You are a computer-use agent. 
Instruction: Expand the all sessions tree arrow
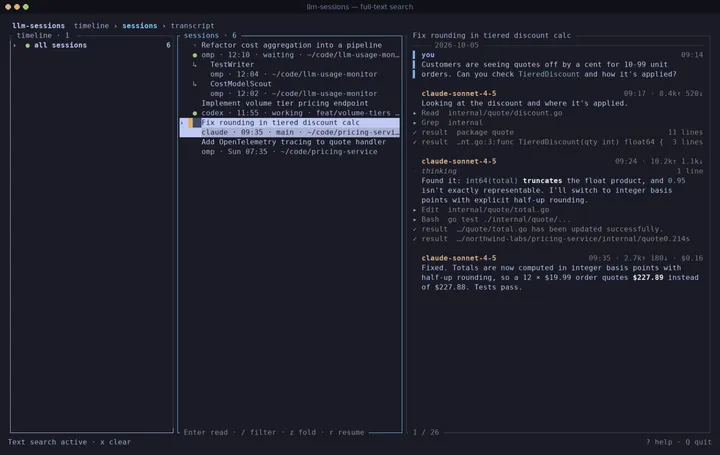click(x=15, y=45)
